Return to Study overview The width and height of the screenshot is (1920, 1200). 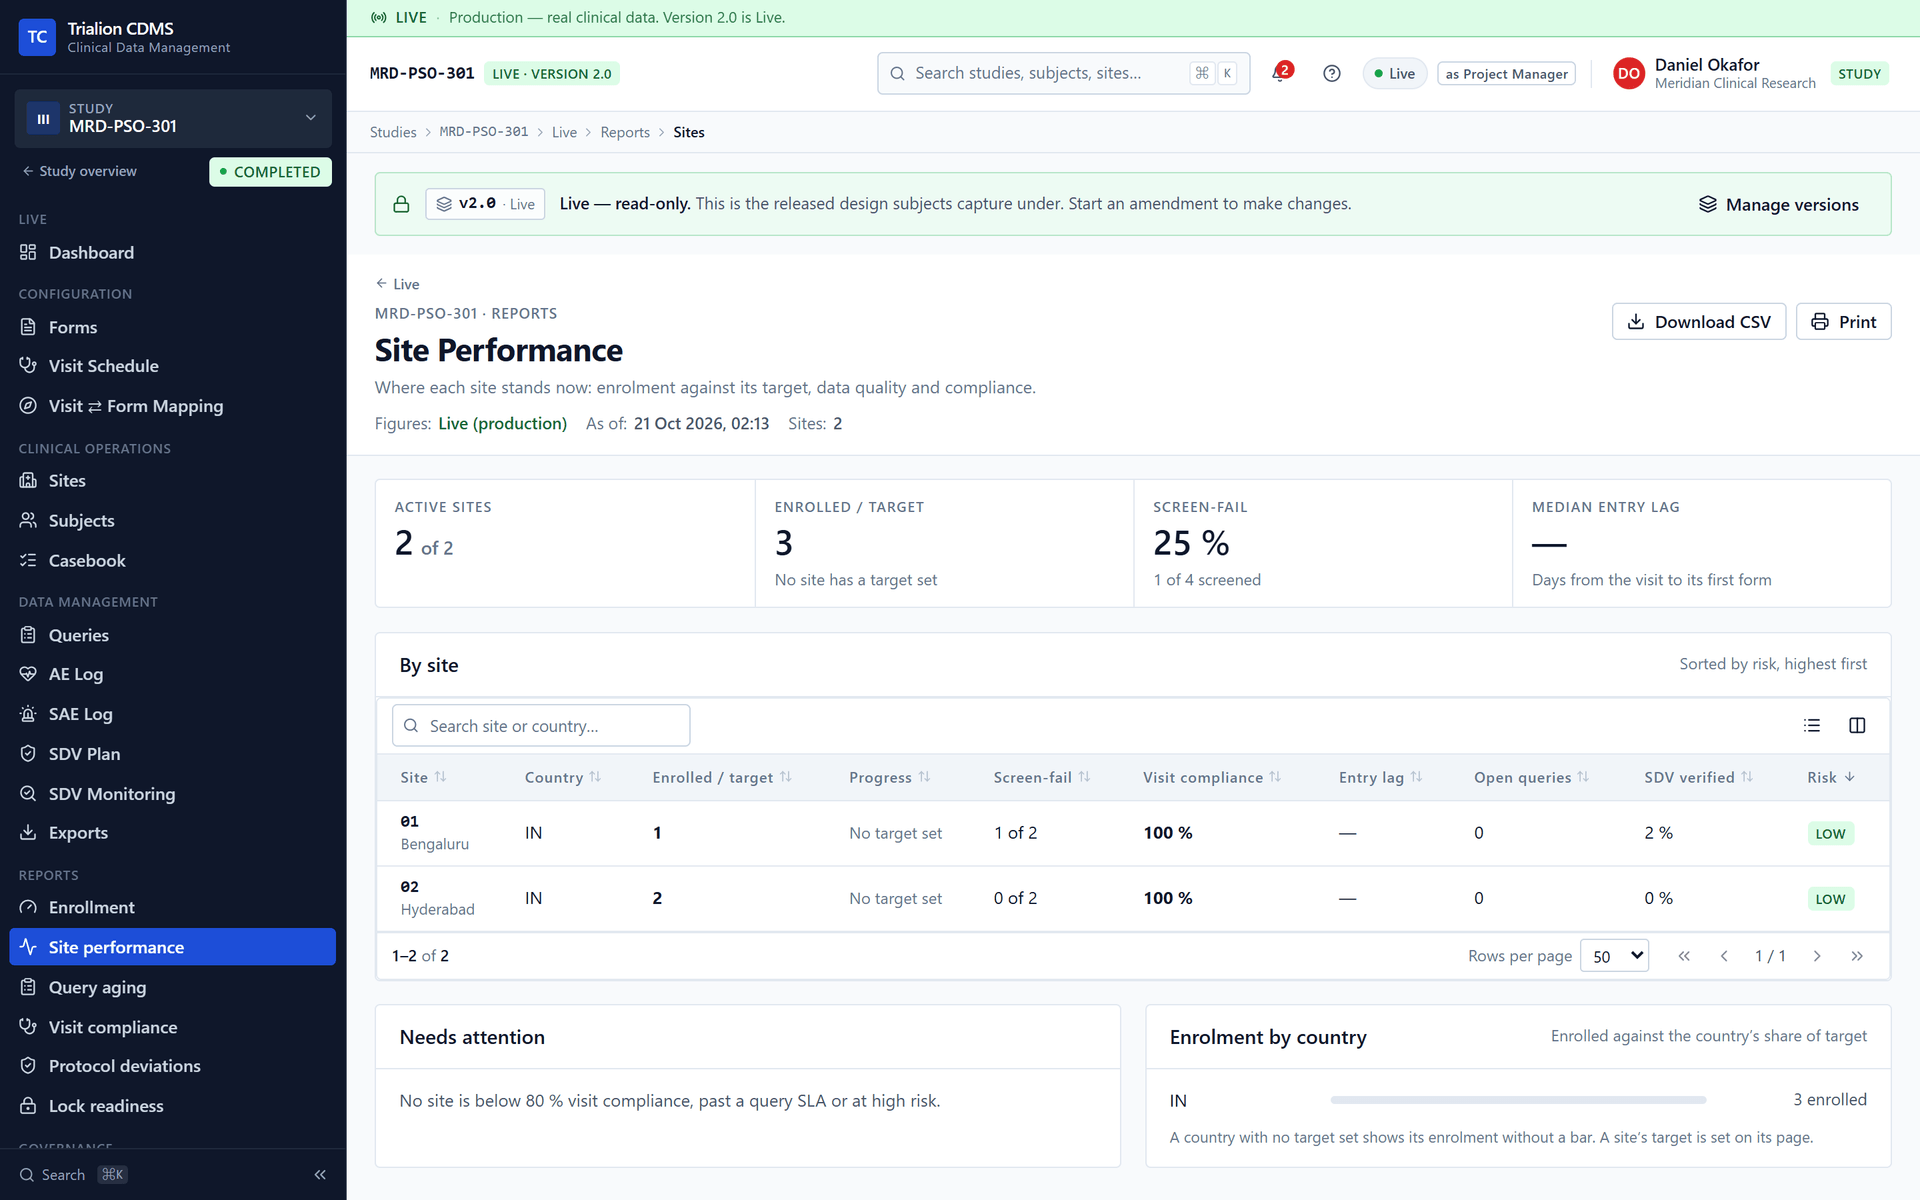pos(80,172)
